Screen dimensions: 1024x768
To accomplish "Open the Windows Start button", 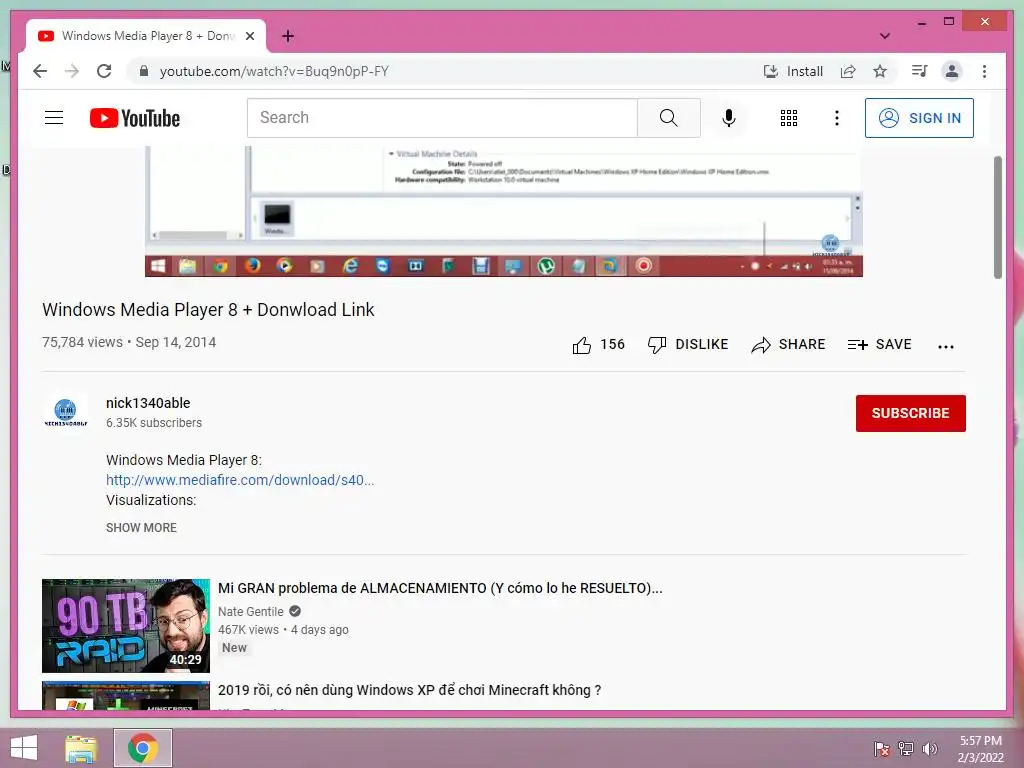I will tap(24, 748).
